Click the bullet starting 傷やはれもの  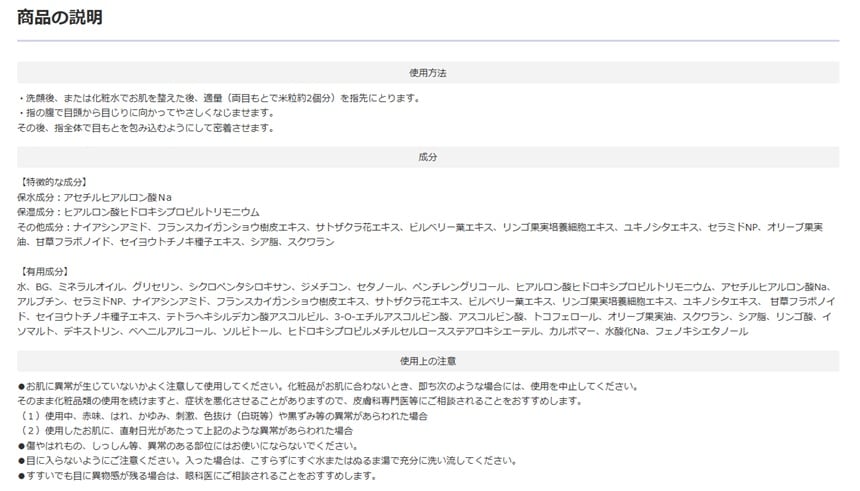tap(186, 446)
